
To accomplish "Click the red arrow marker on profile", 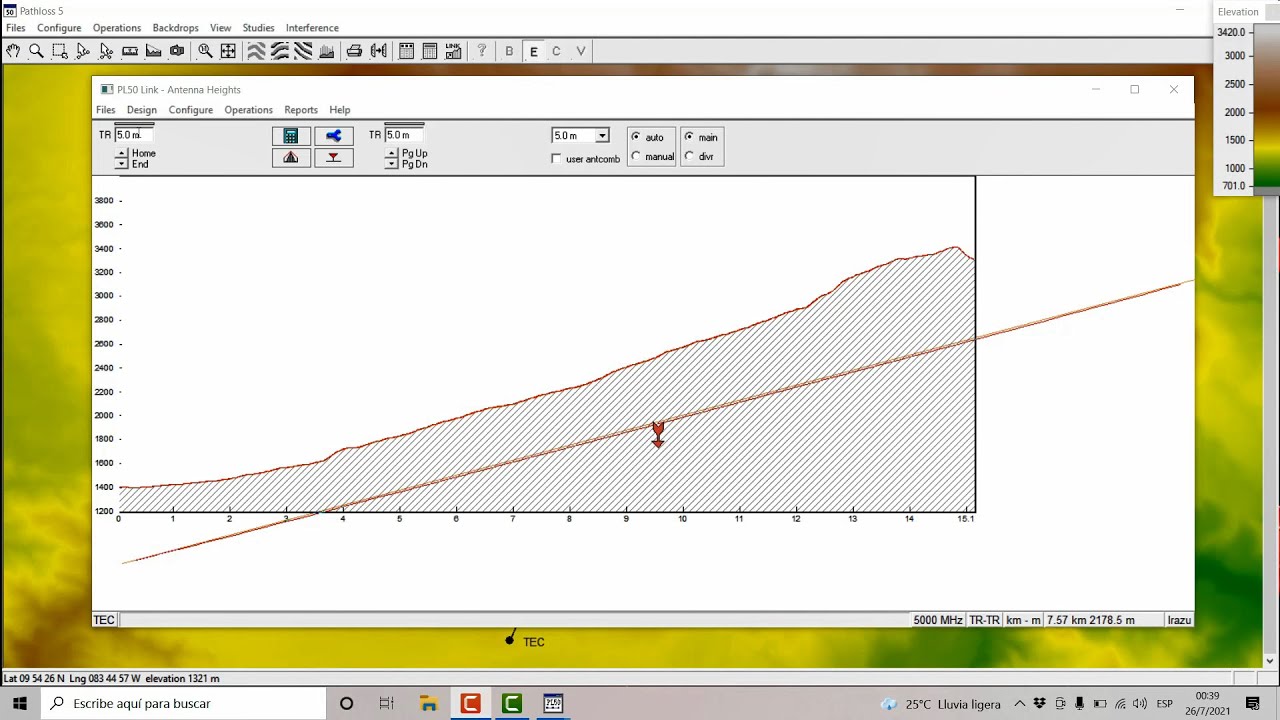I will click(657, 433).
